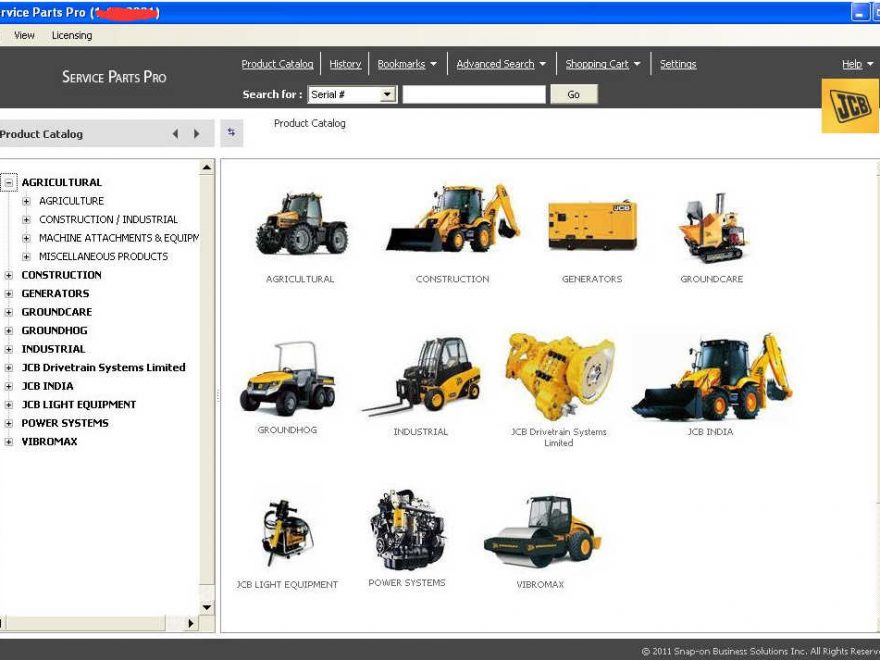Open the Agricultural tractor thumbnail
This screenshot has width=880, height=660.
coord(301,223)
